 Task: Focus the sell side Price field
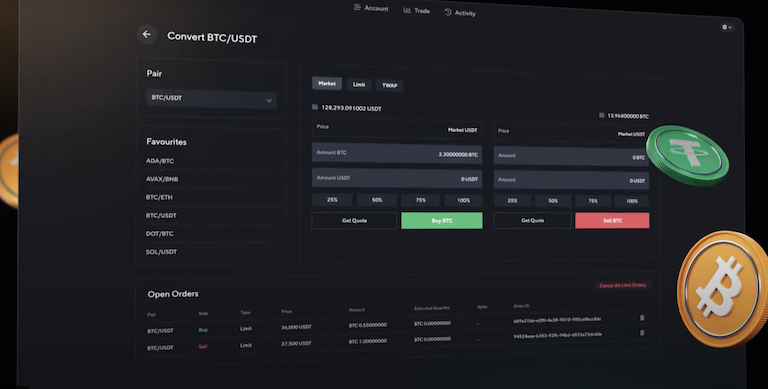point(571,132)
